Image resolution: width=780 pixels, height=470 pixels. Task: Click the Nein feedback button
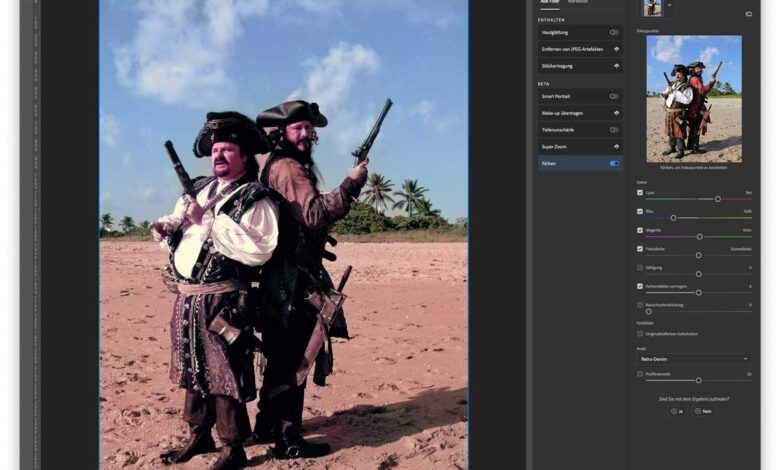703,411
